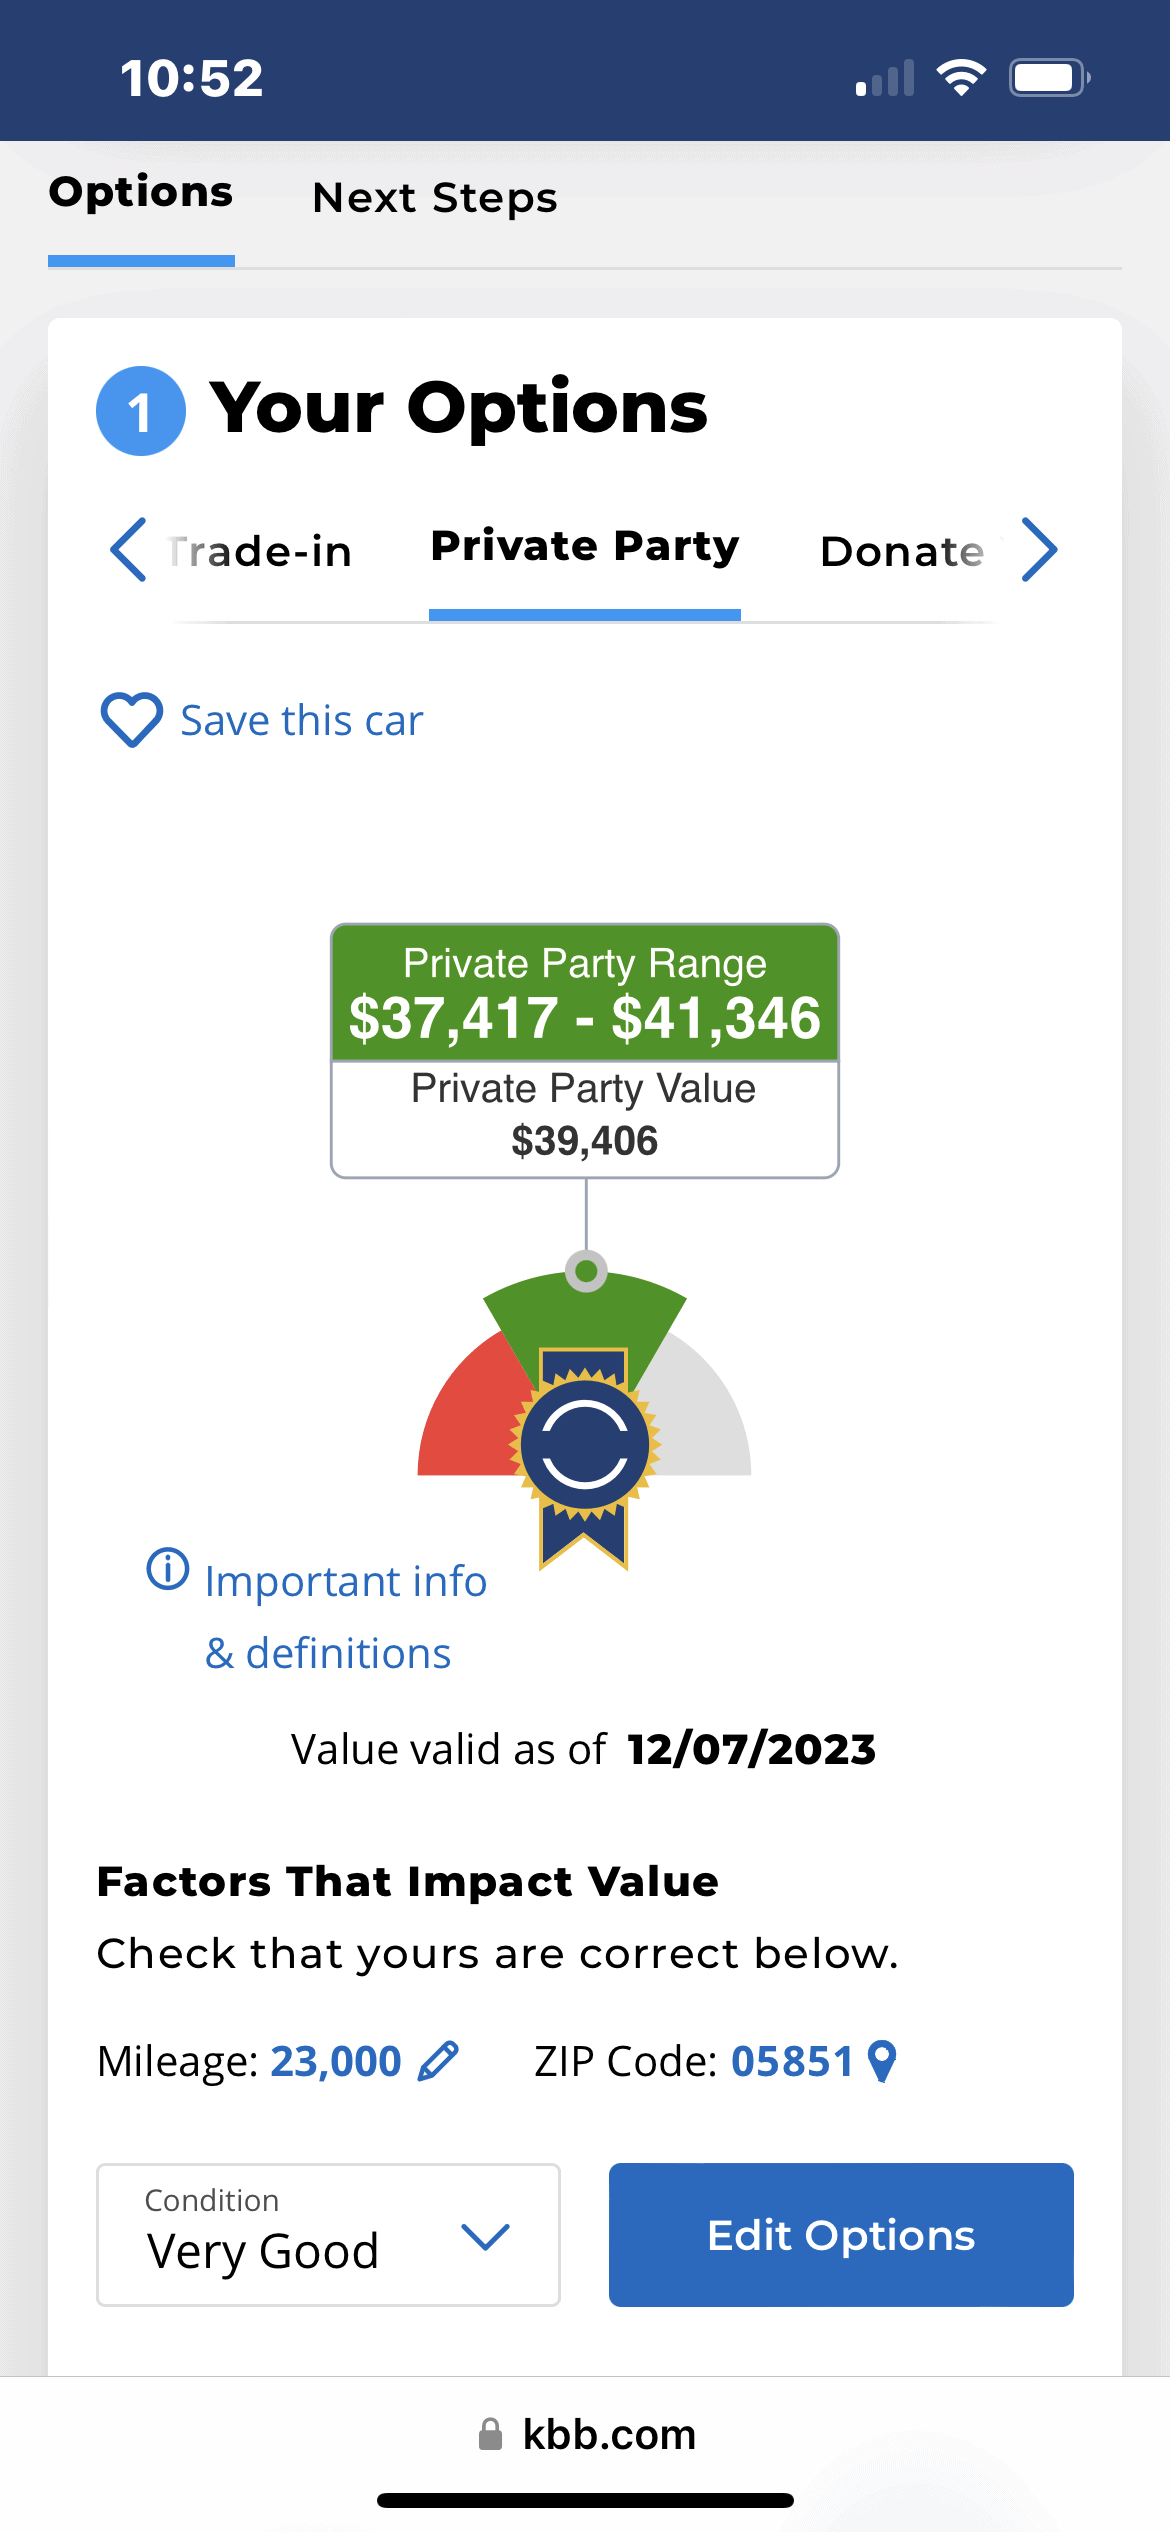Select the green dot marker on gauge
This screenshot has width=1170, height=2532.
[x=586, y=1271]
